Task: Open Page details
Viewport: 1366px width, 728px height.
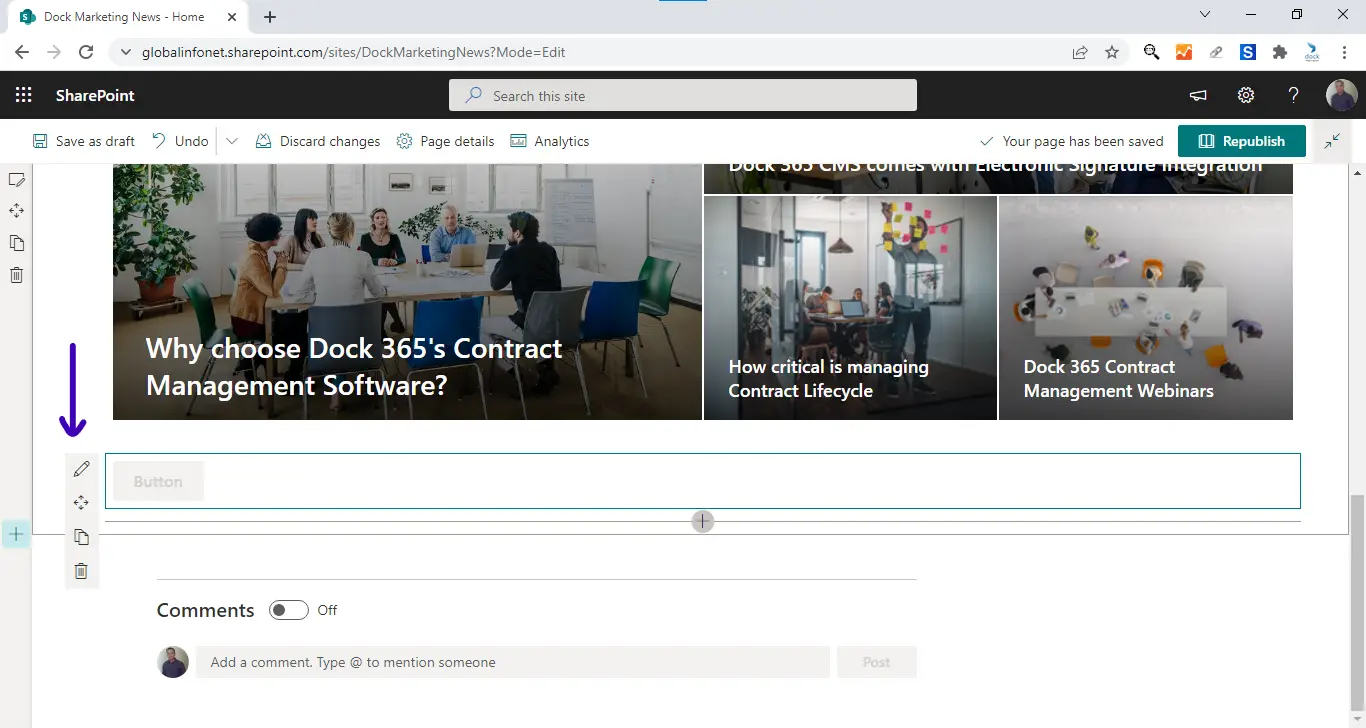Action: [445, 141]
